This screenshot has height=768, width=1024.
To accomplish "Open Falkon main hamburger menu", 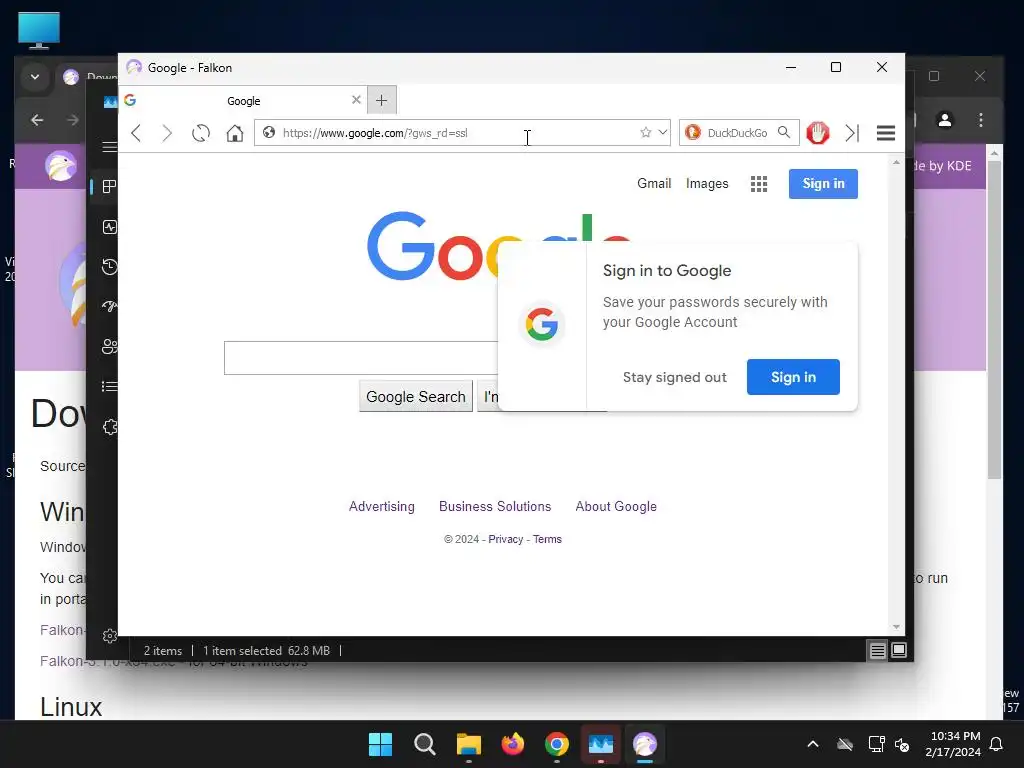I will tap(886, 133).
